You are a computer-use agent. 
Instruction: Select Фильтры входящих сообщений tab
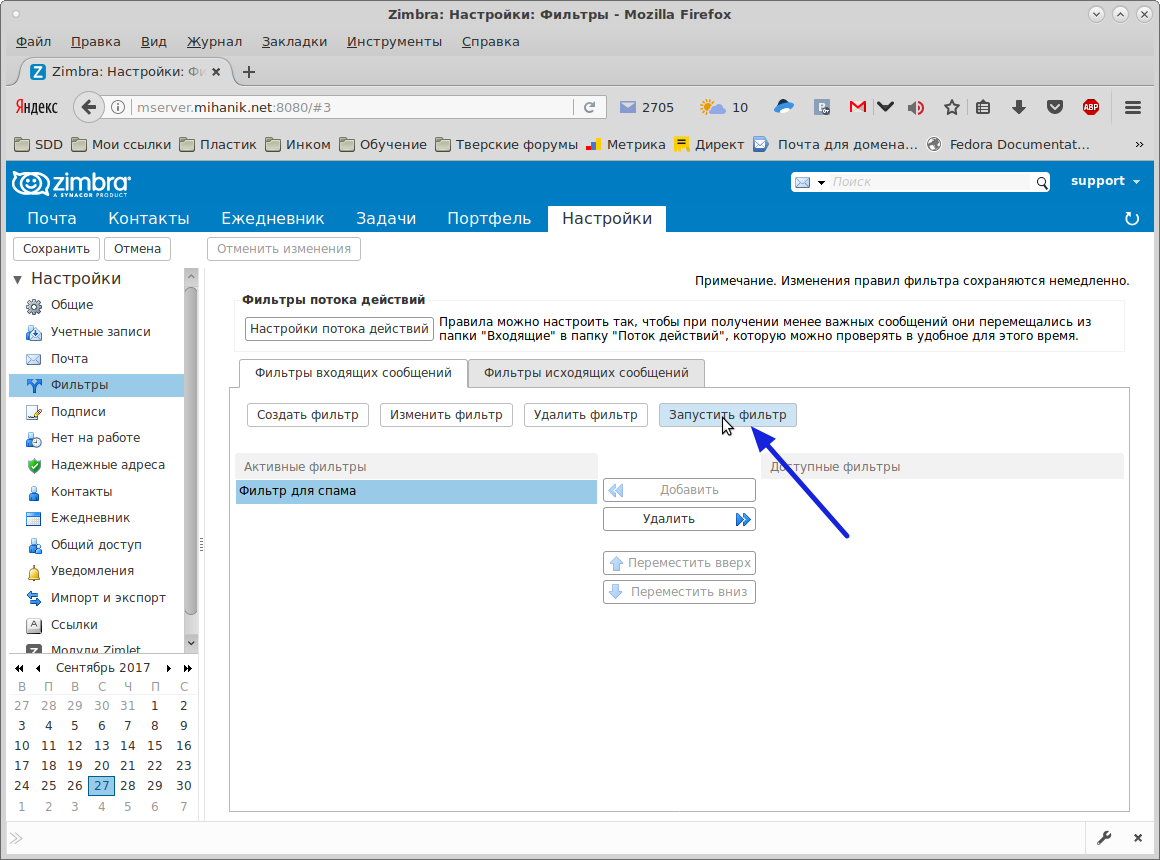pyautogui.click(x=353, y=373)
